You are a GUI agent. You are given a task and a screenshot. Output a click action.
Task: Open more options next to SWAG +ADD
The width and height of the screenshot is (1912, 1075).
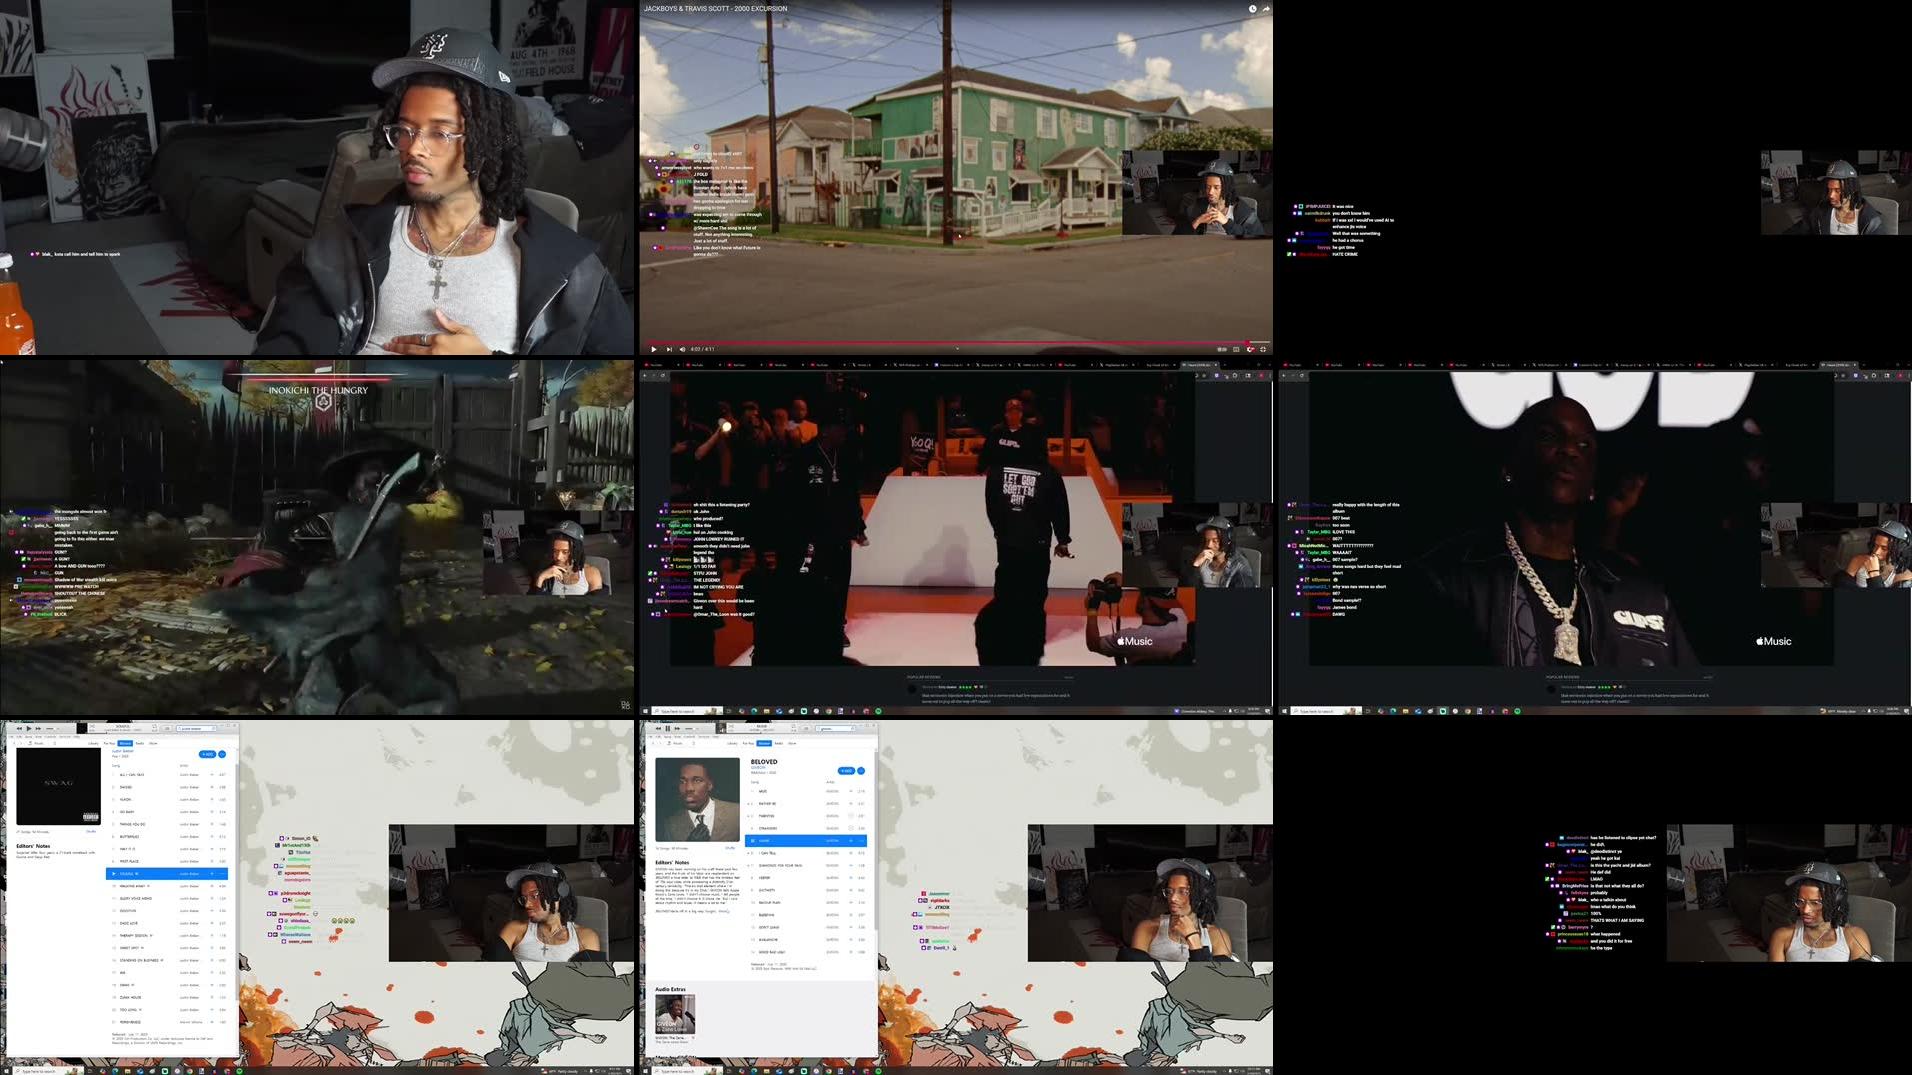point(222,754)
